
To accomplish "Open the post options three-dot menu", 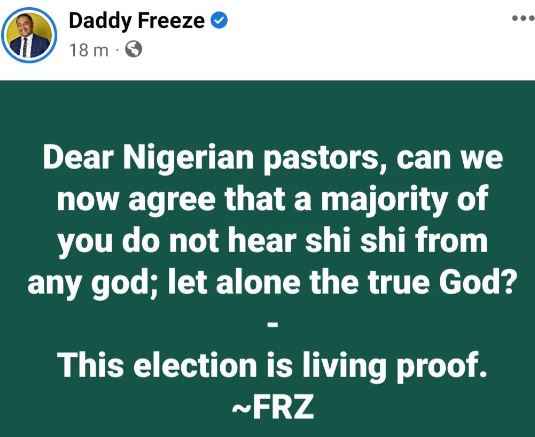I will pos(523,18).
